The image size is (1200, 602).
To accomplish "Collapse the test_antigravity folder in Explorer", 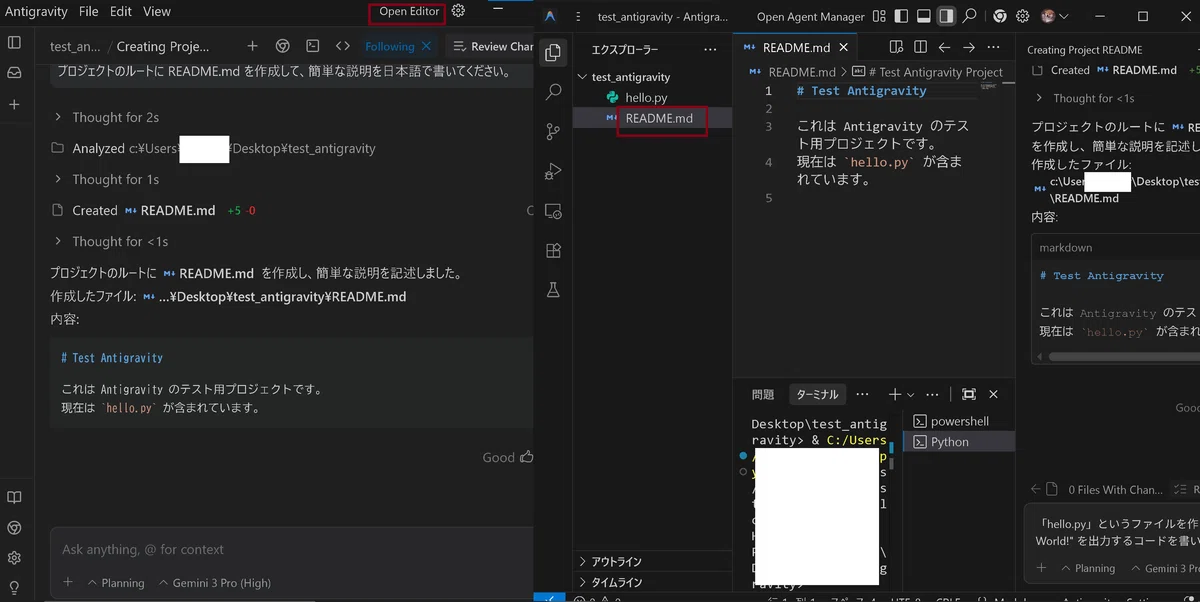I will pyautogui.click(x=630, y=77).
